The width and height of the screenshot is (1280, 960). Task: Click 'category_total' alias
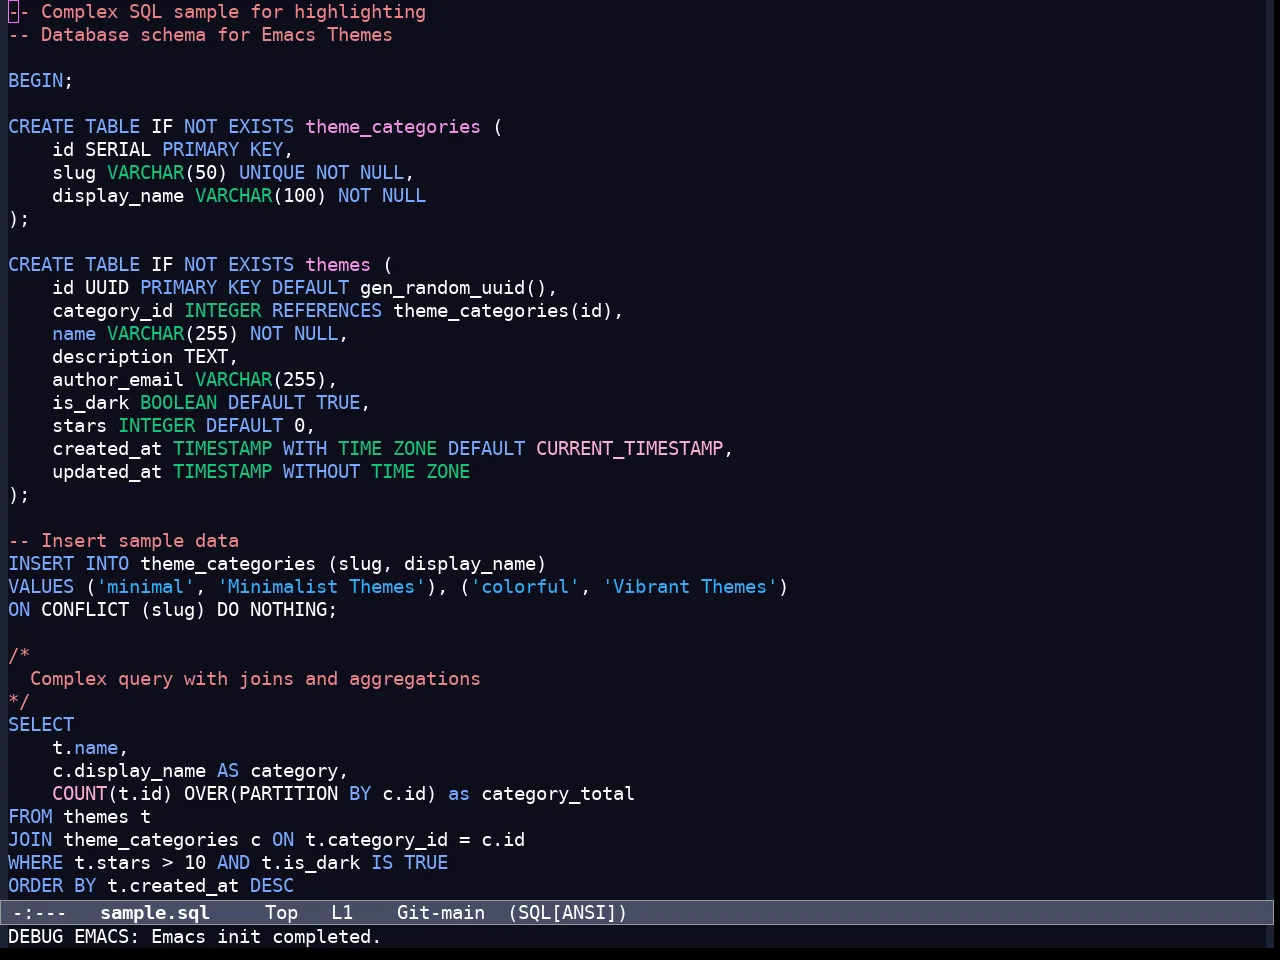(558, 794)
